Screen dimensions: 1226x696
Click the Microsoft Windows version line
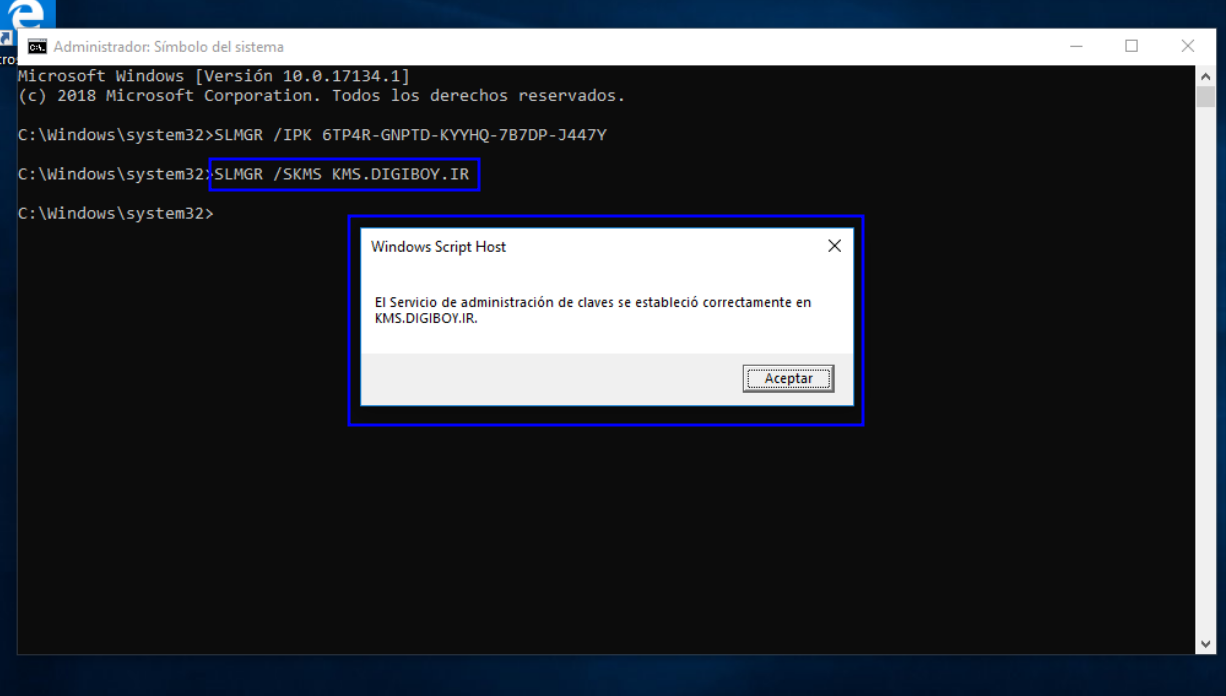[214, 76]
